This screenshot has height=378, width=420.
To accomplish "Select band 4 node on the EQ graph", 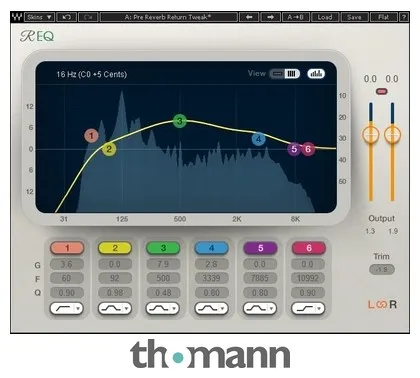I will coord(259,139).
